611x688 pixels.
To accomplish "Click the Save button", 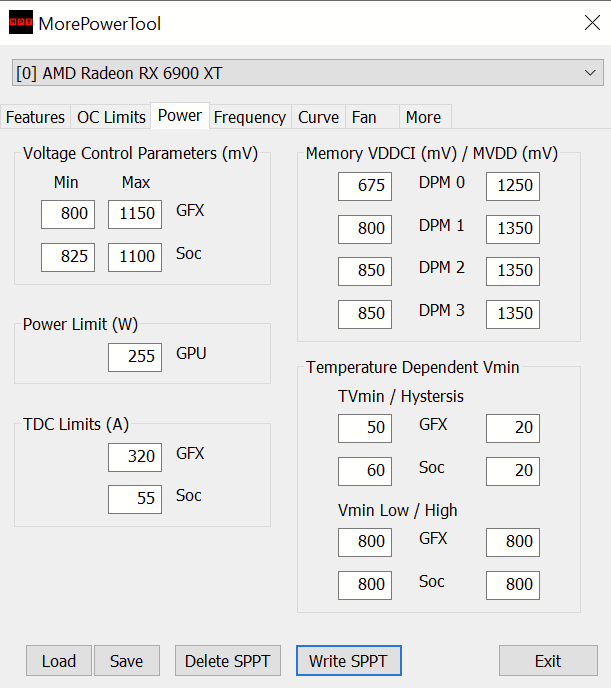I will point(127,660).
